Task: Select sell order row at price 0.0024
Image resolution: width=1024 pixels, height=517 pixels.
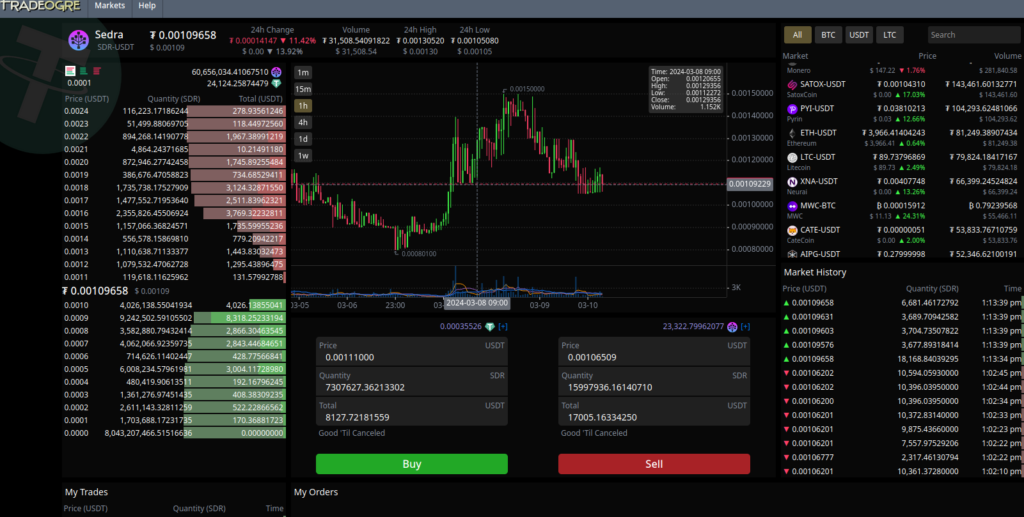Action: coord(174,112)
